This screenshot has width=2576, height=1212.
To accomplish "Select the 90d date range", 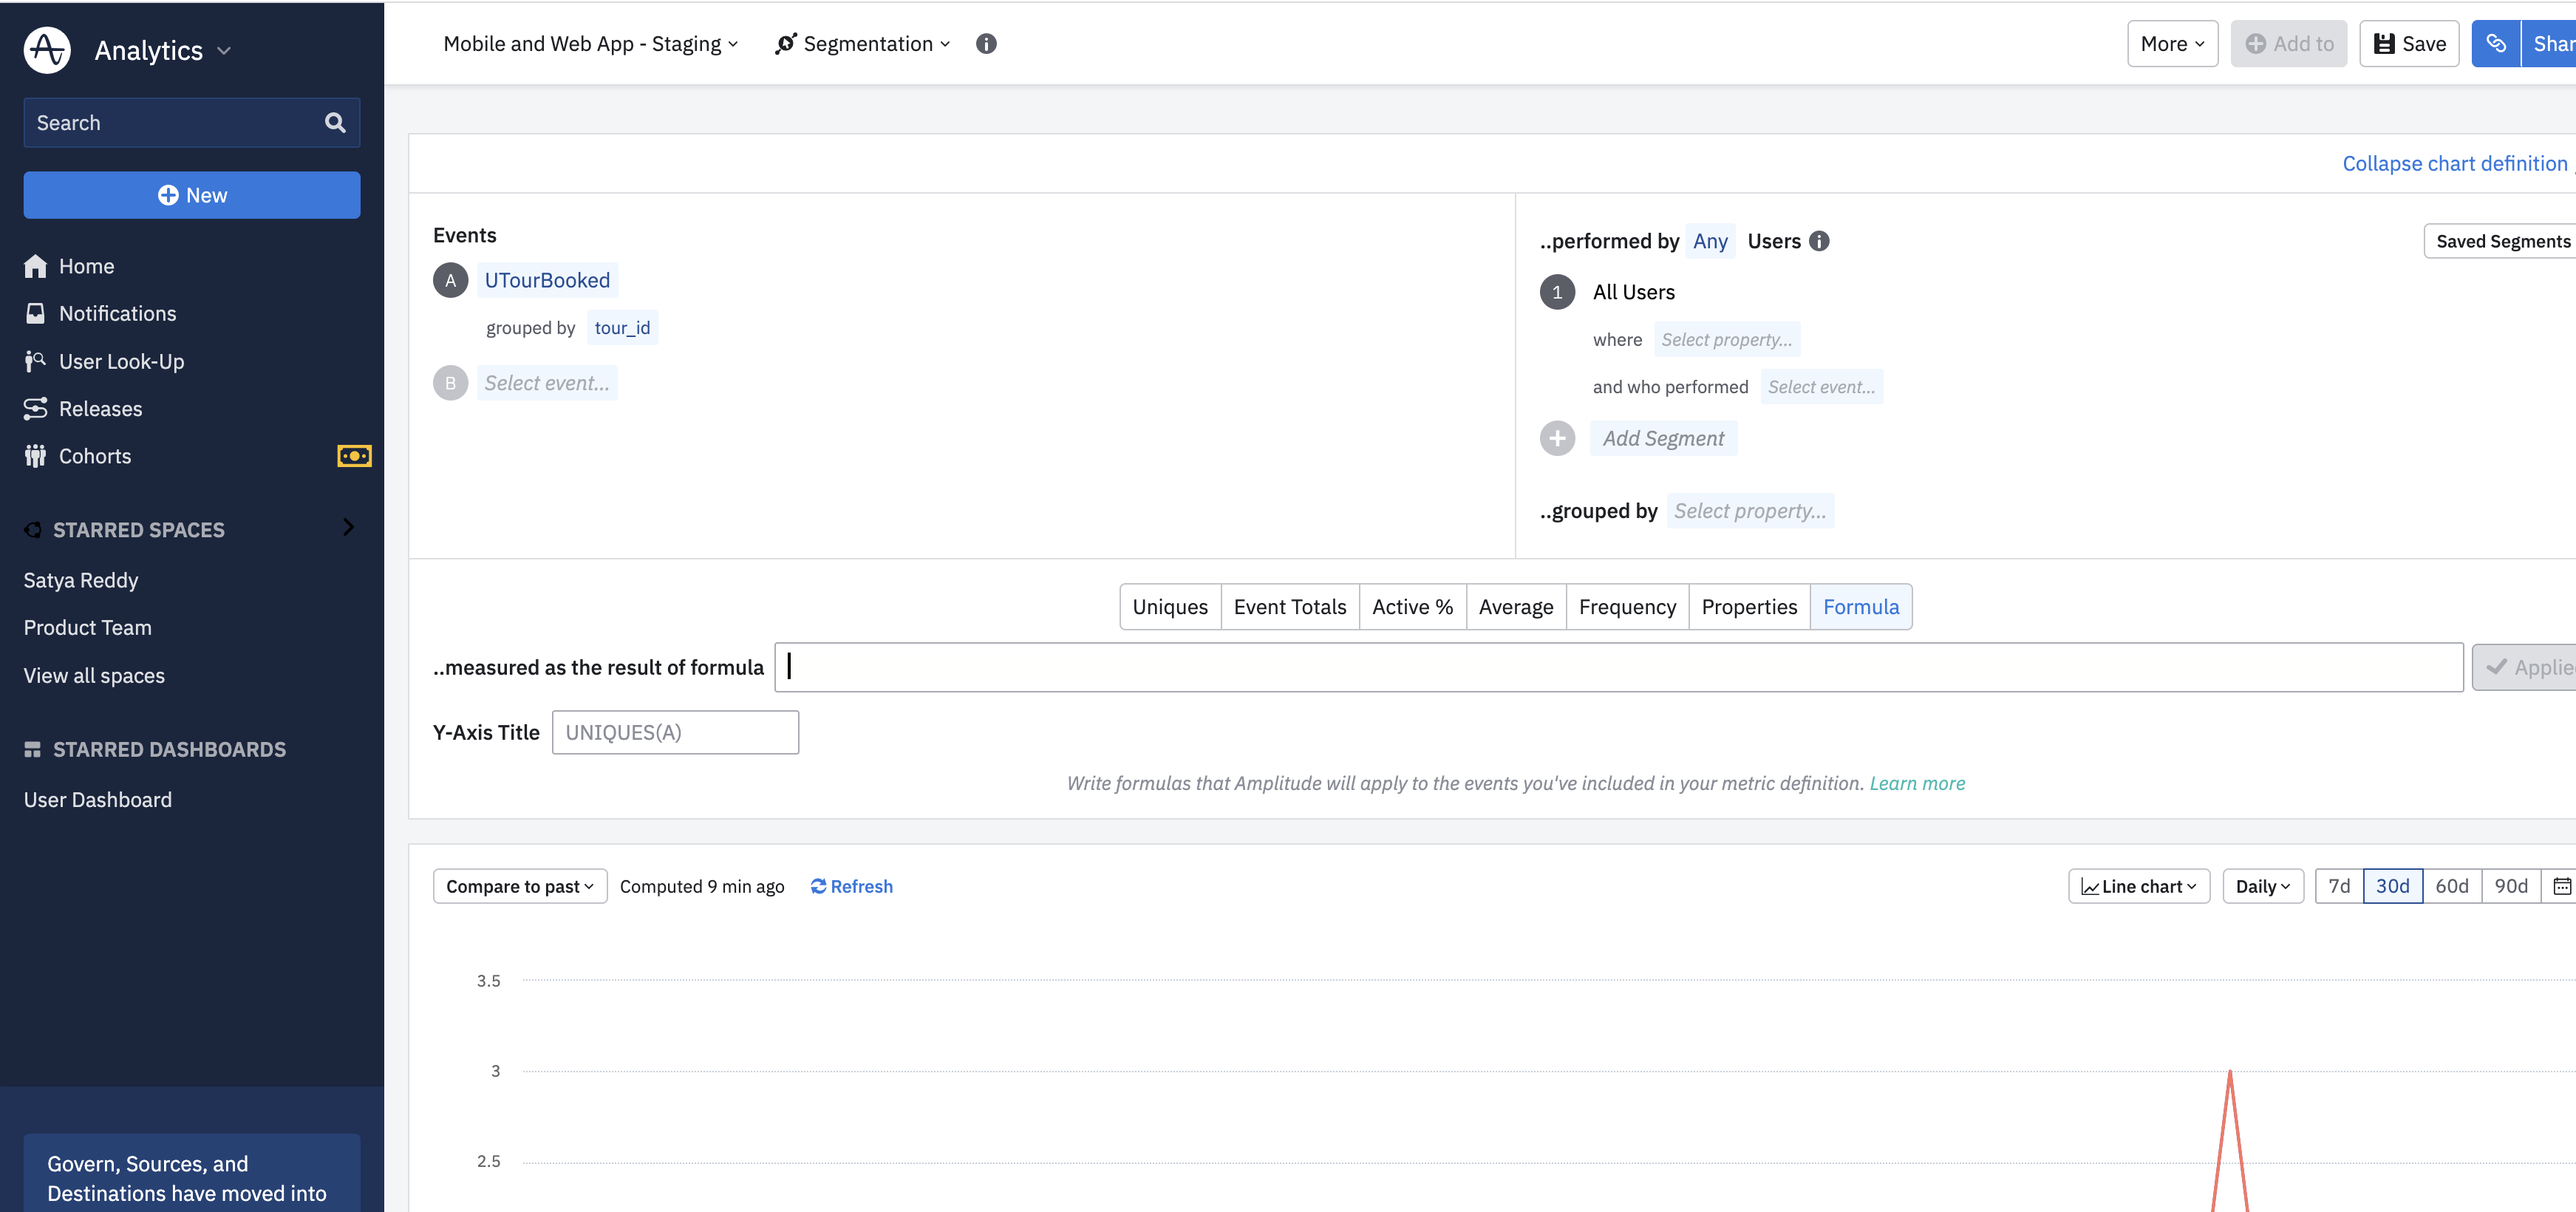I will pos(2510,886).
